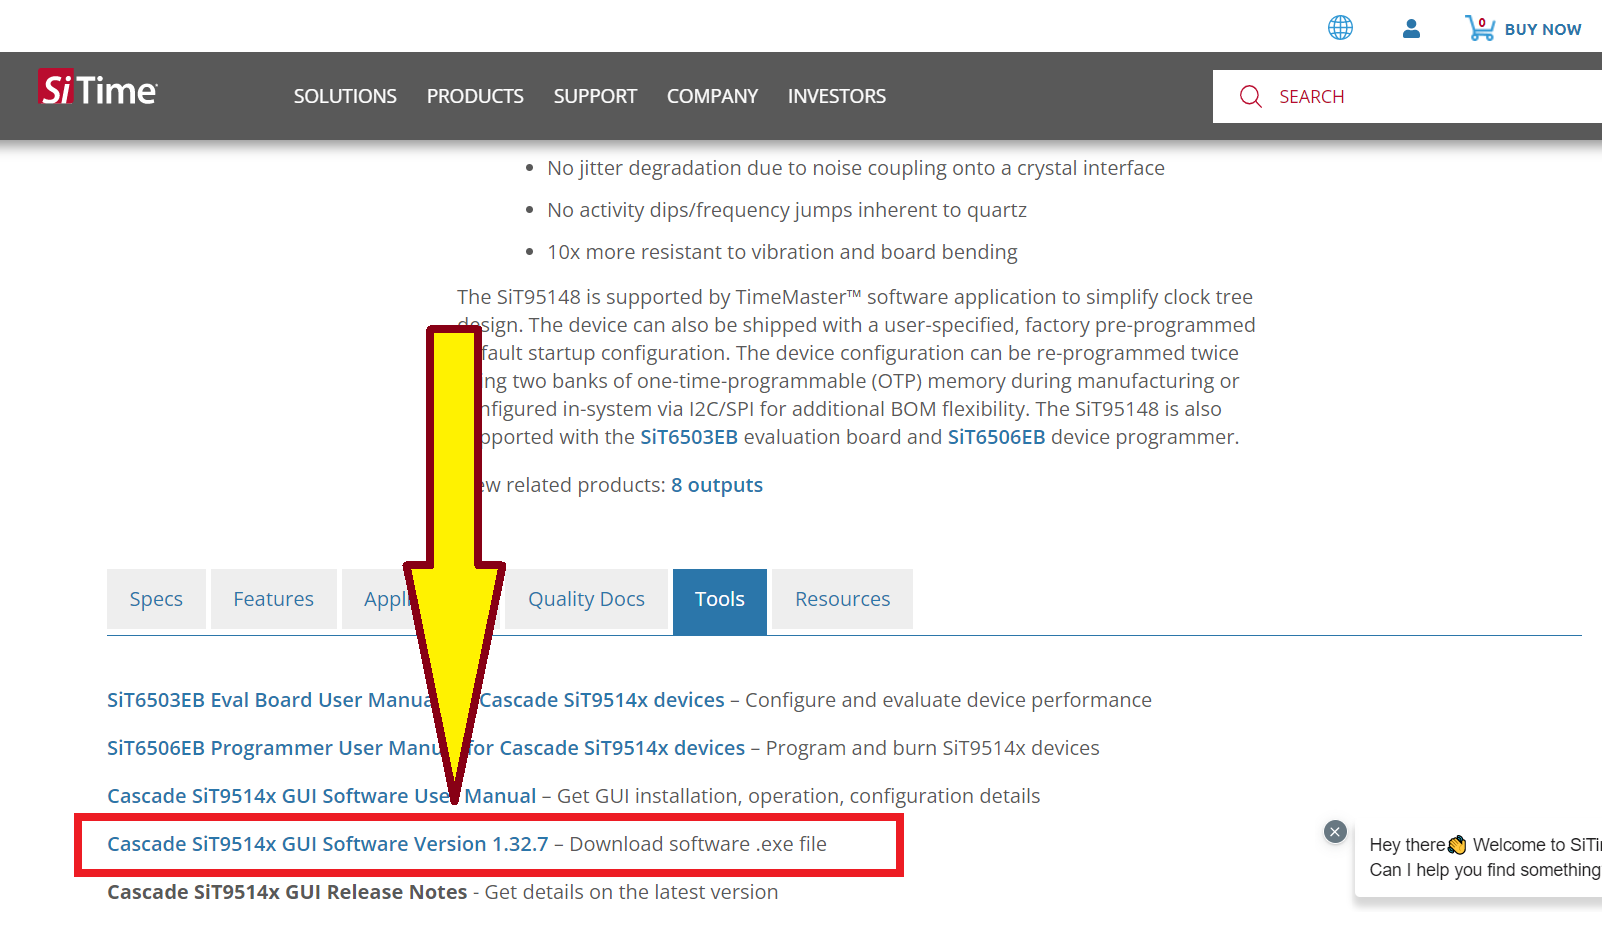Open the COMPANY menu
This screenshot has width=1602, height=940.
[x=712, y=96]
